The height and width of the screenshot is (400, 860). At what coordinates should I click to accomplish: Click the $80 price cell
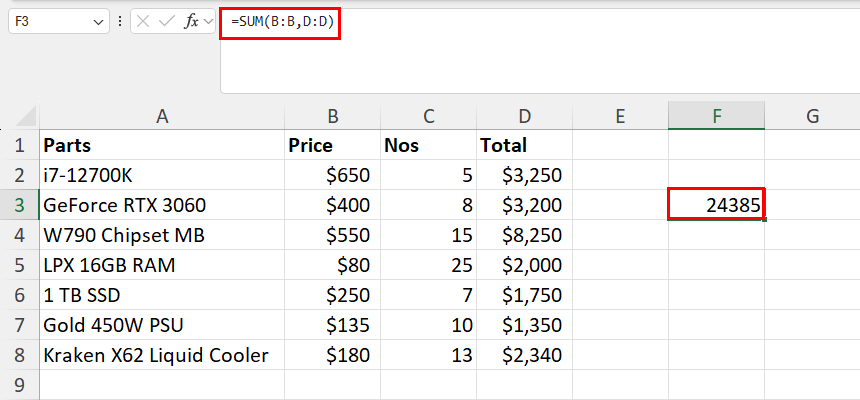tap(332, 265)
